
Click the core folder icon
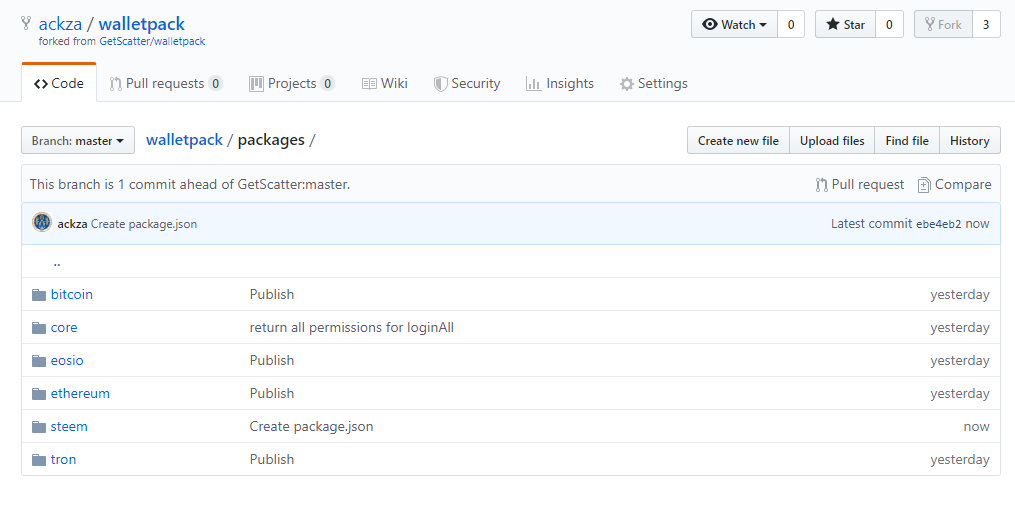pyautogui.click(x=39, y=328)
